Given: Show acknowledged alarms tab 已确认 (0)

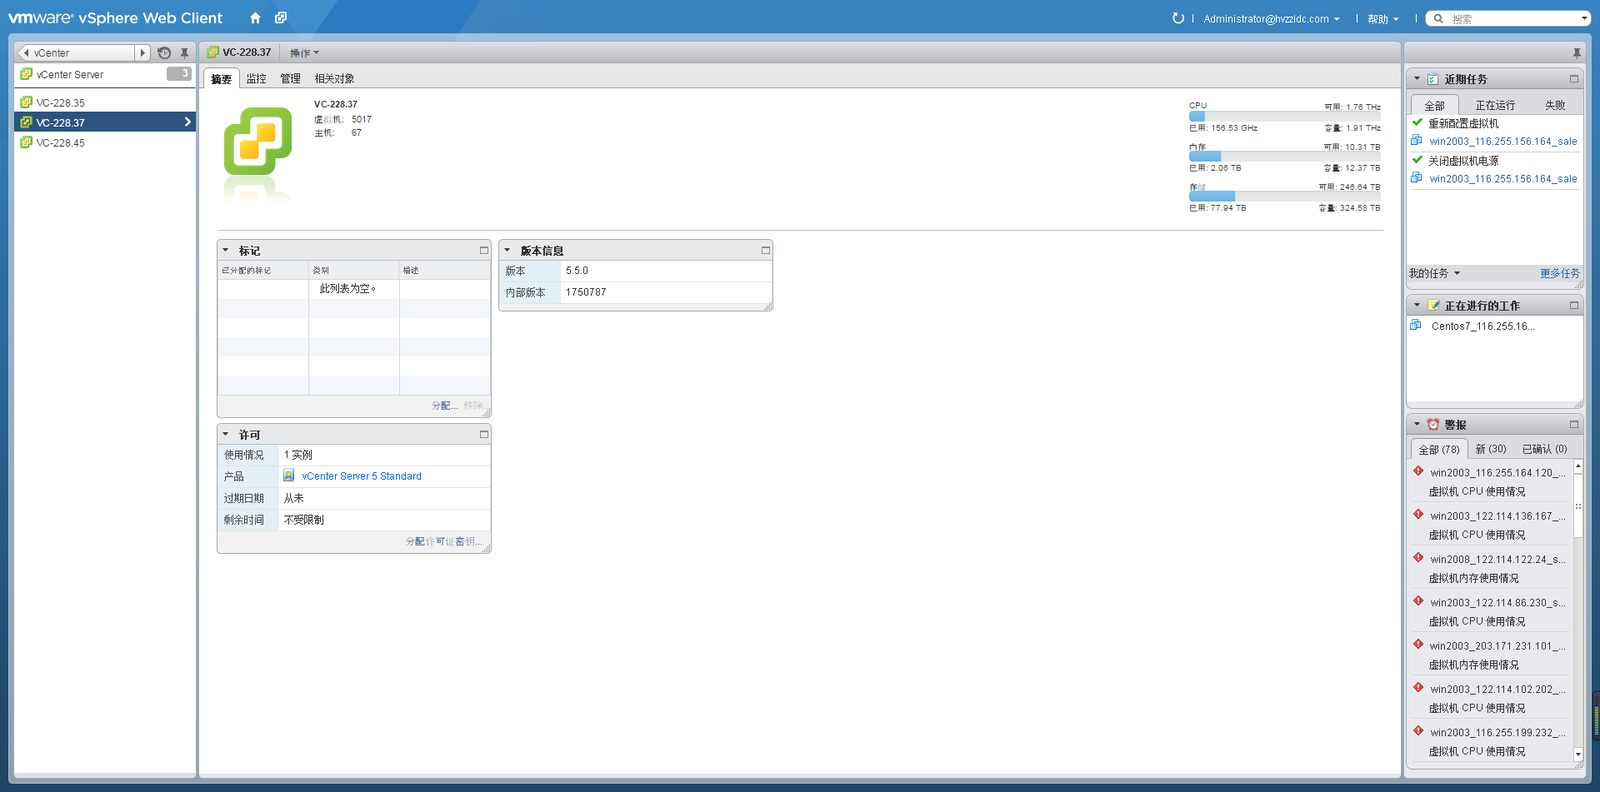Looking at the screenshot, I should tap(1544, 449).
